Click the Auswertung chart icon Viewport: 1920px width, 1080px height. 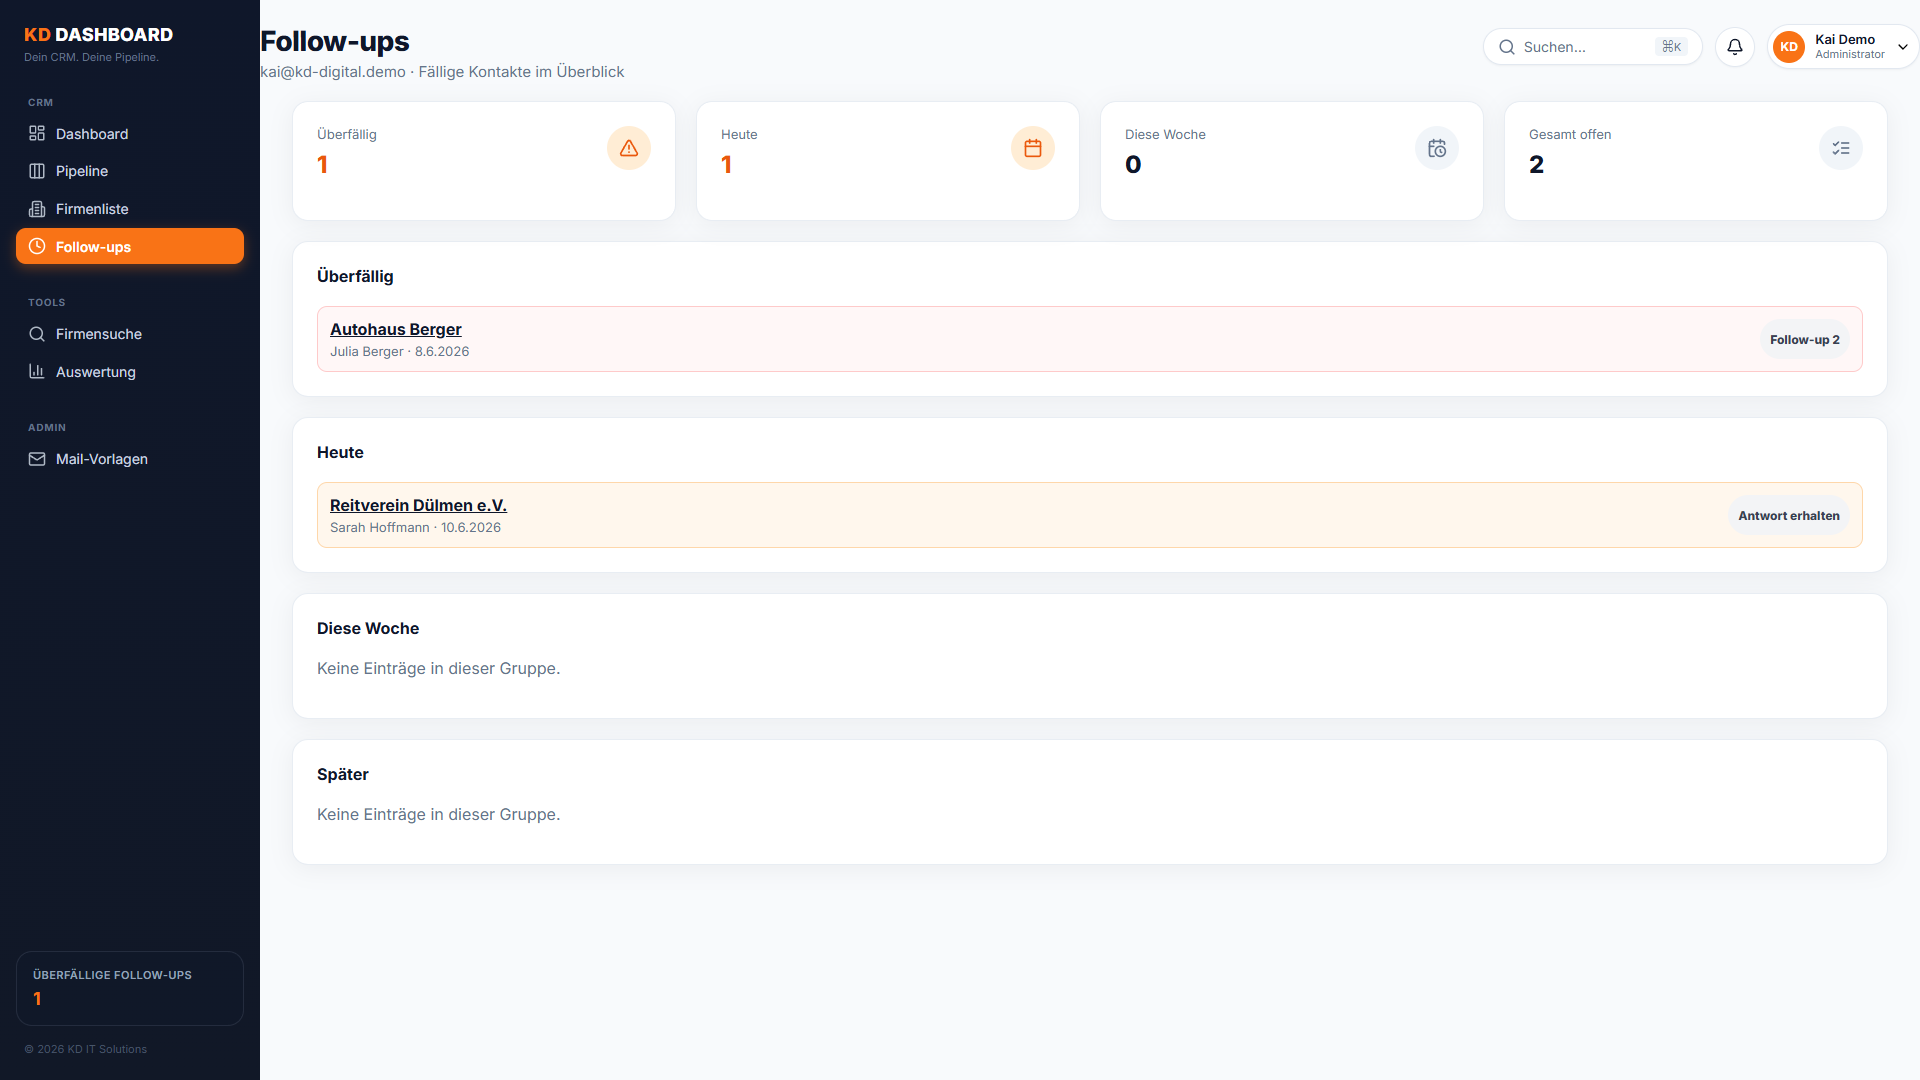(37, 371)
